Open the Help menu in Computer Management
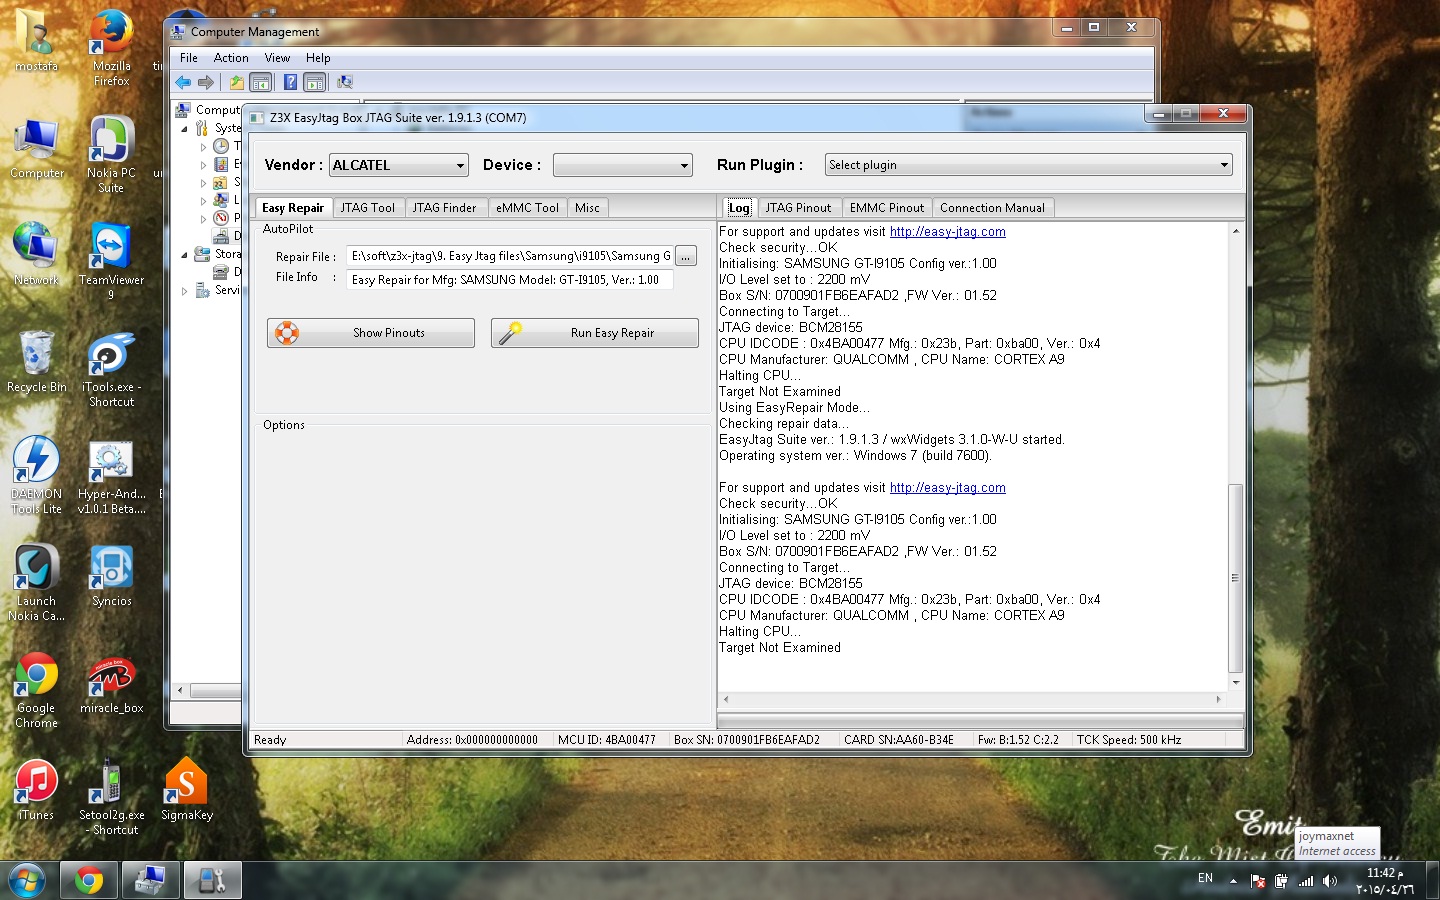The height and width of the screenshot is (900, 1440). (318, 58)
